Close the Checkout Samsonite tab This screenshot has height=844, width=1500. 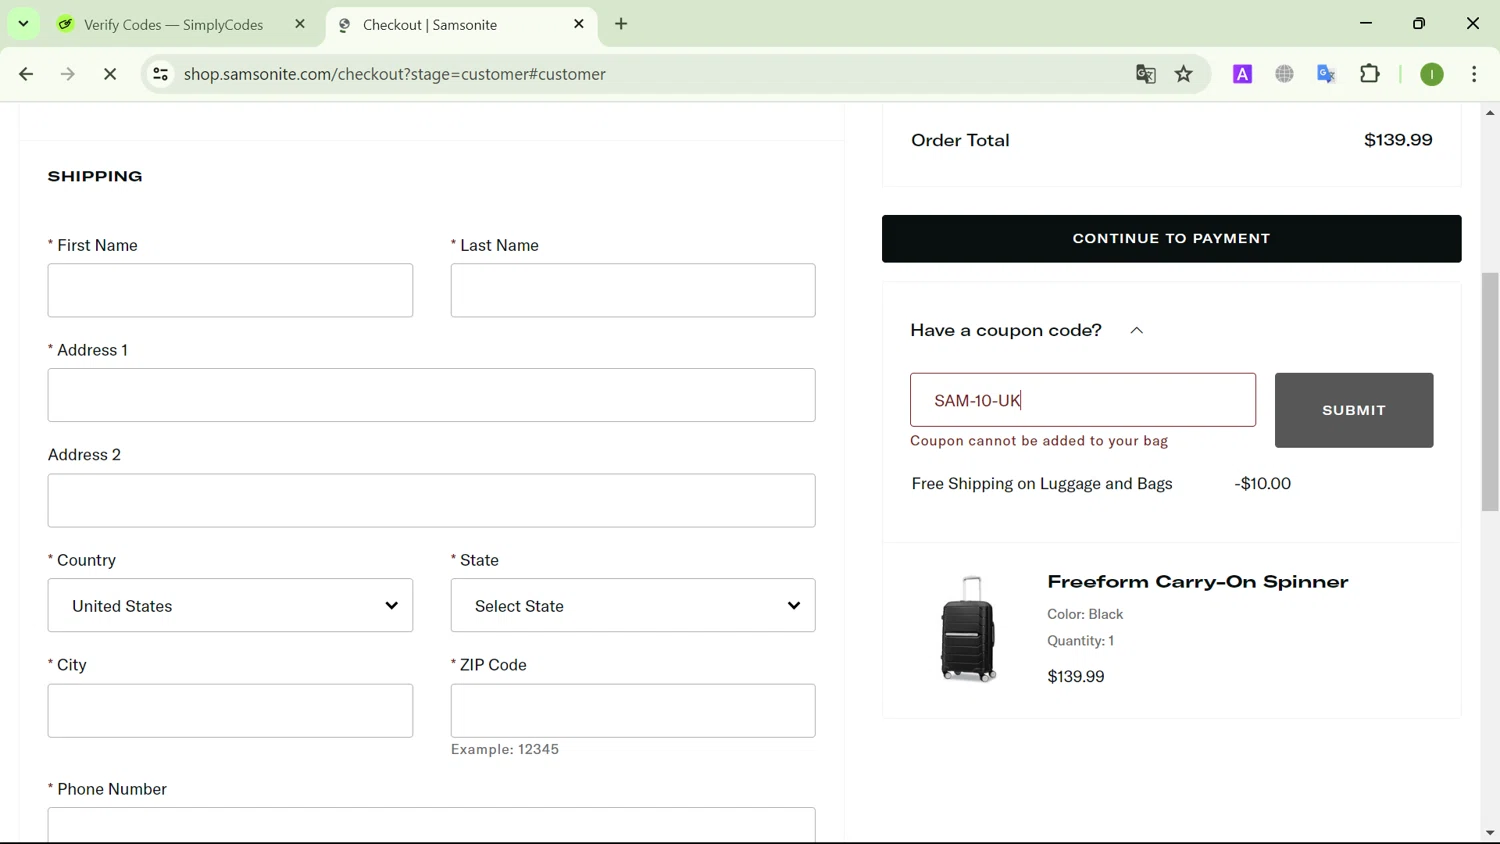coord(579,24)
